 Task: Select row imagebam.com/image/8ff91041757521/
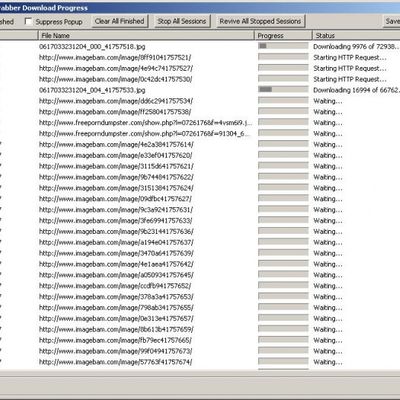click(115, 57)
